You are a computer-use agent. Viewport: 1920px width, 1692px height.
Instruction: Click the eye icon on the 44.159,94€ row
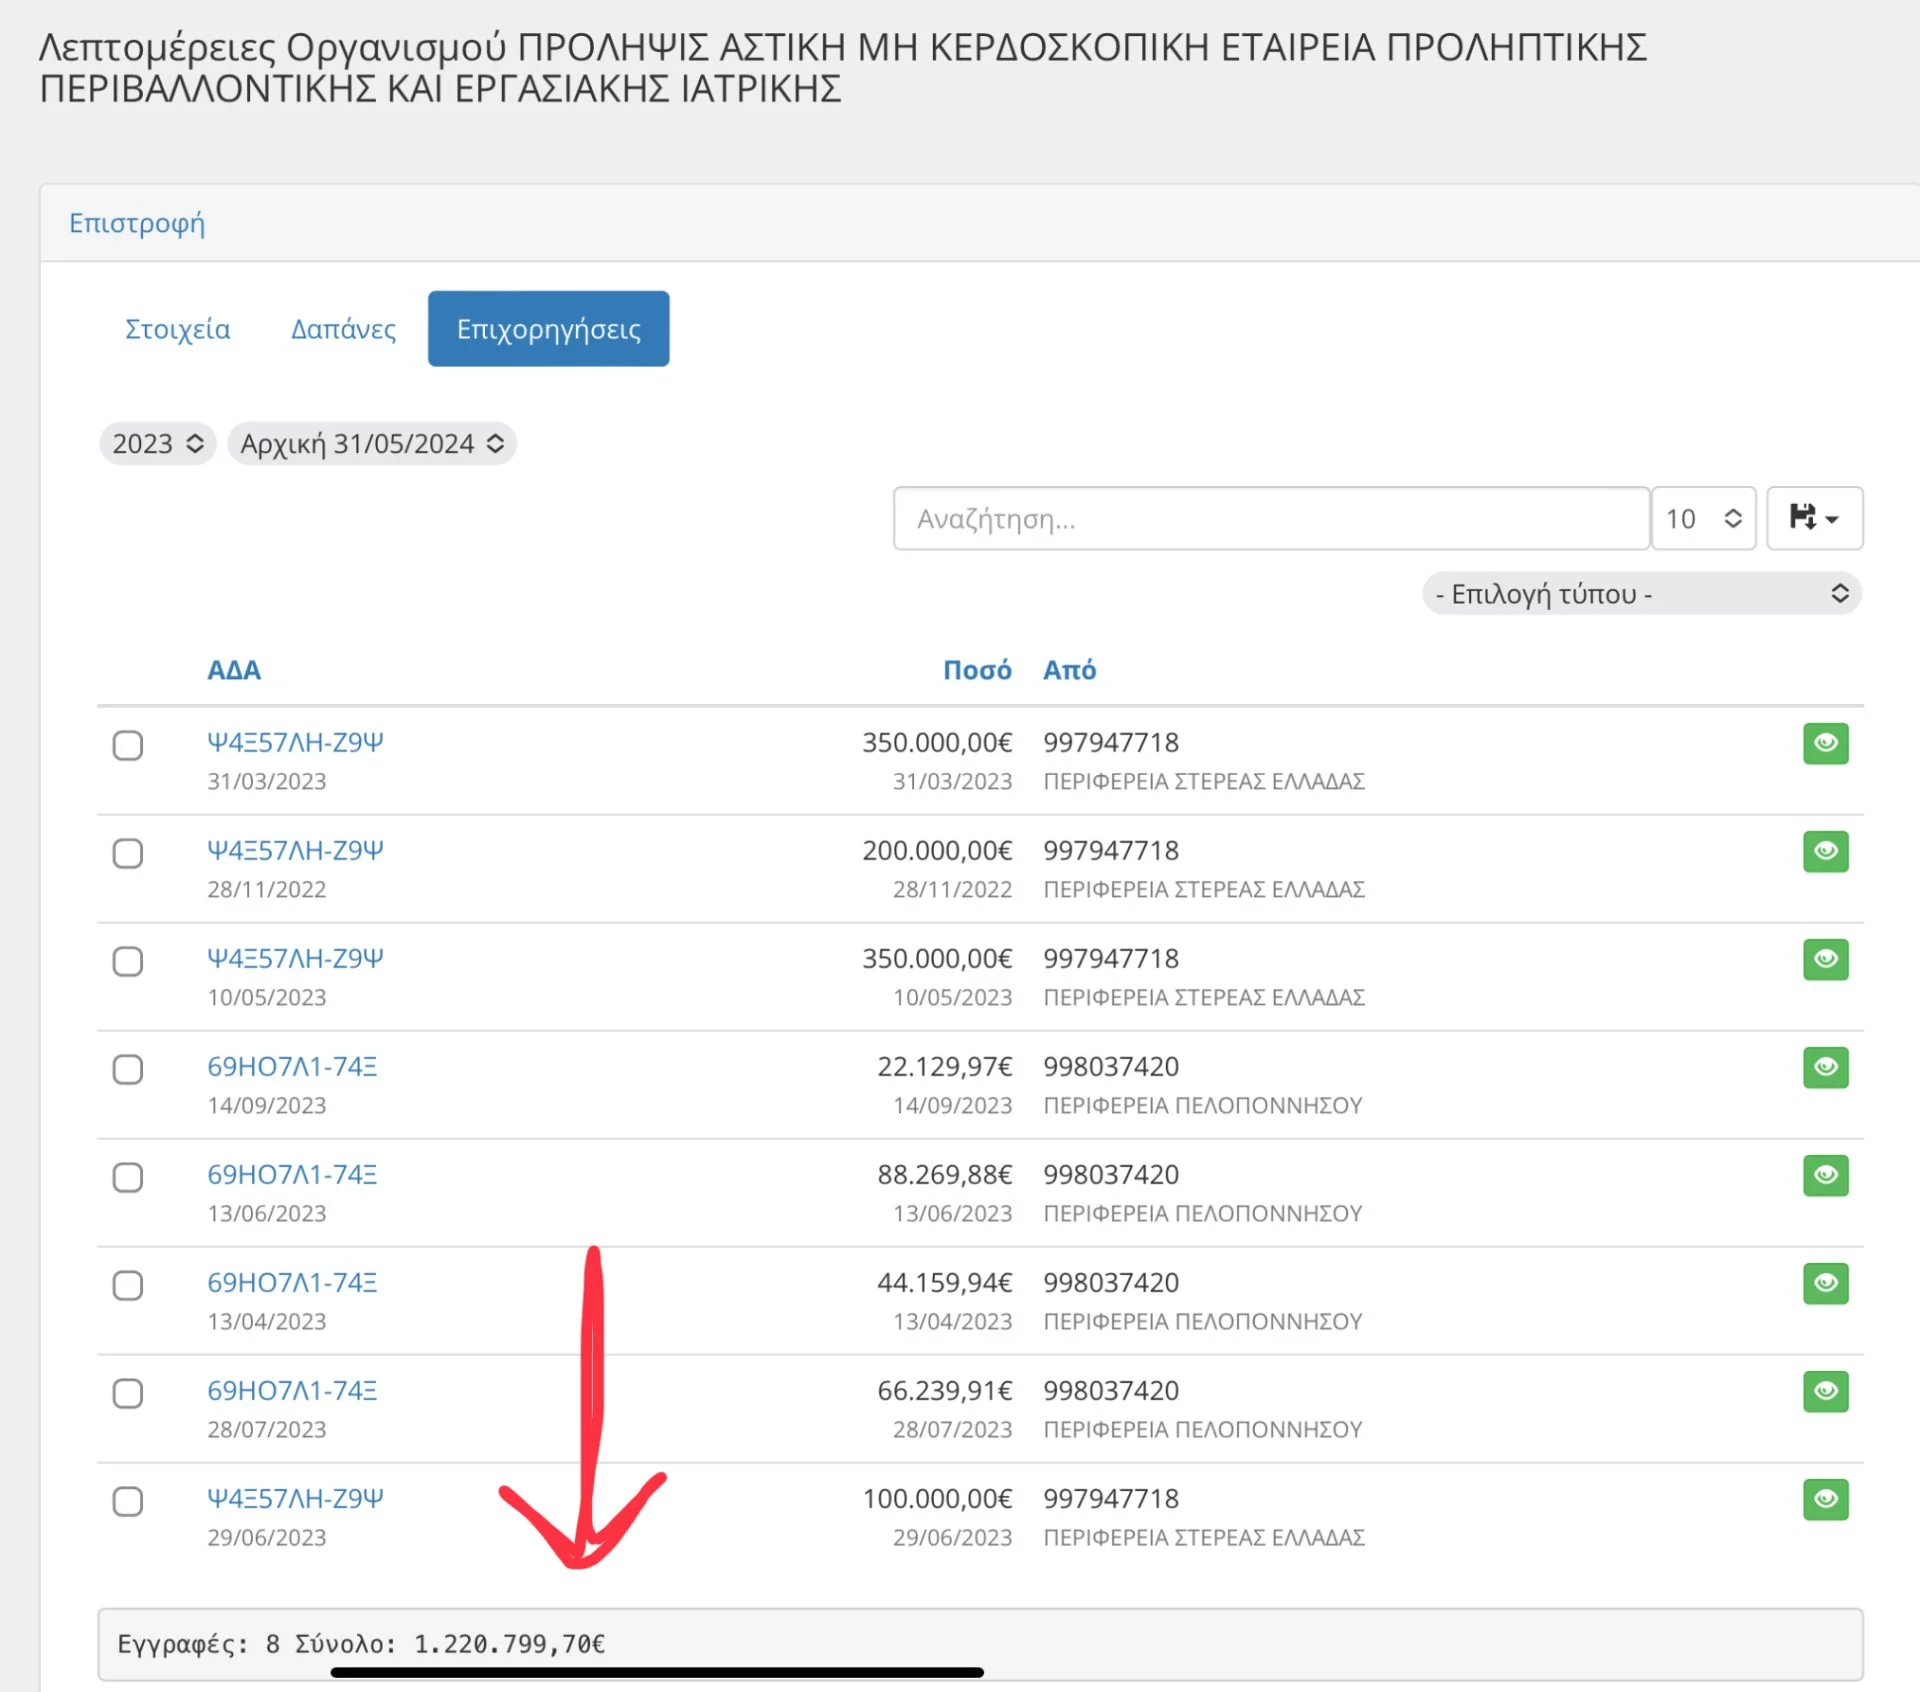(1825, 1283)
